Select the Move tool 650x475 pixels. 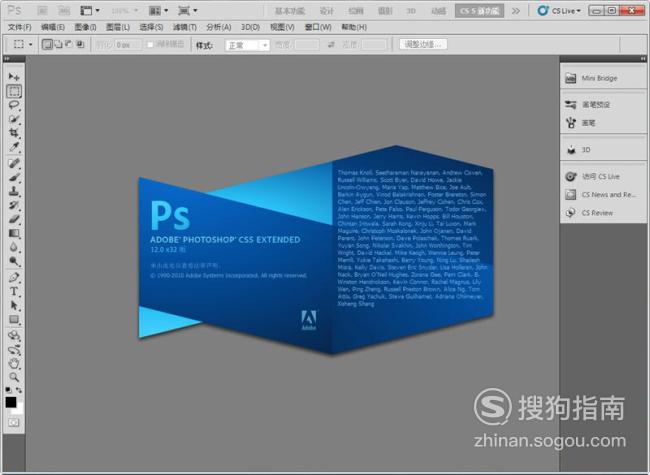pyautogui.click(x=14, y=77)
